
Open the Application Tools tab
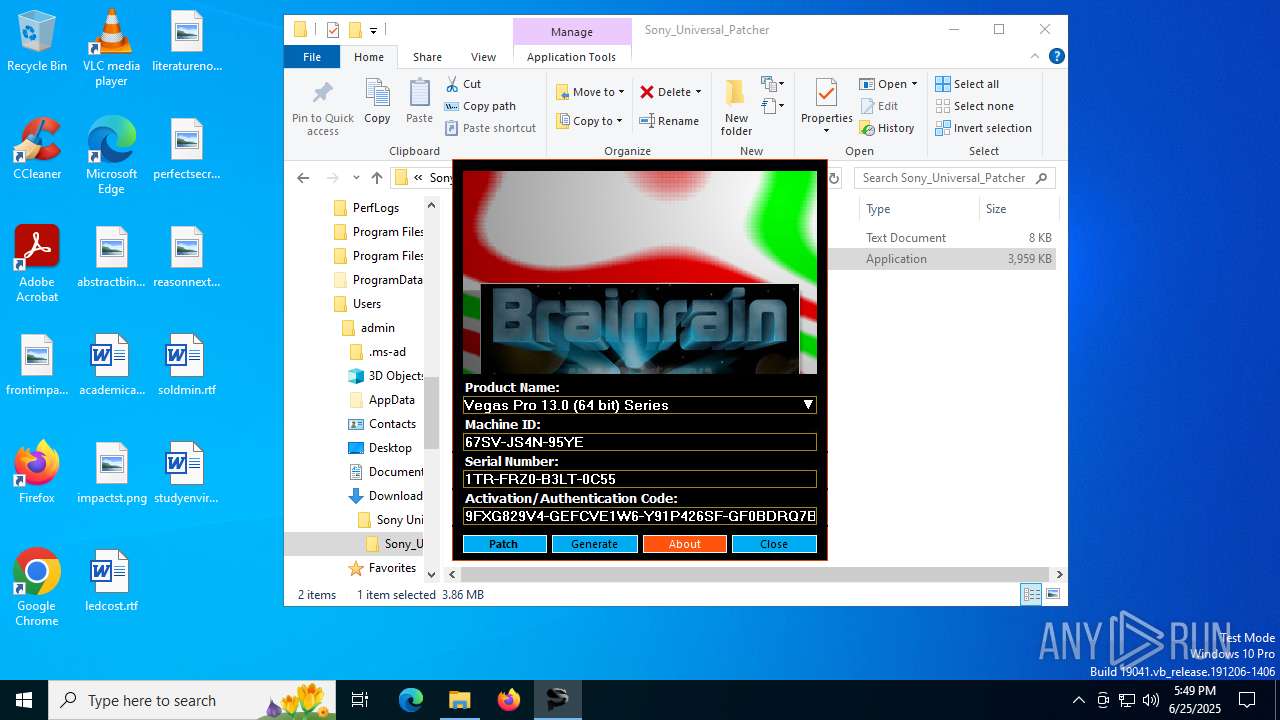(571, 57)
